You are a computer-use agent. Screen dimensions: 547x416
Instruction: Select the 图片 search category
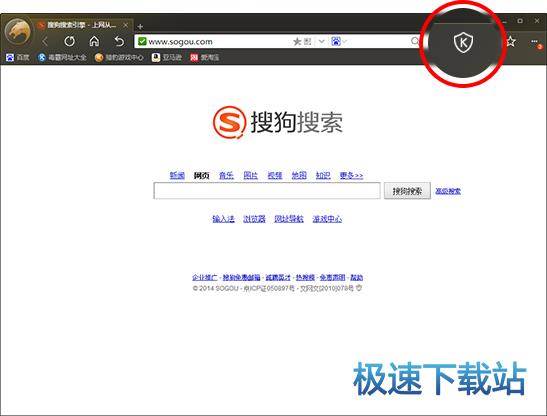pos(250,175)
